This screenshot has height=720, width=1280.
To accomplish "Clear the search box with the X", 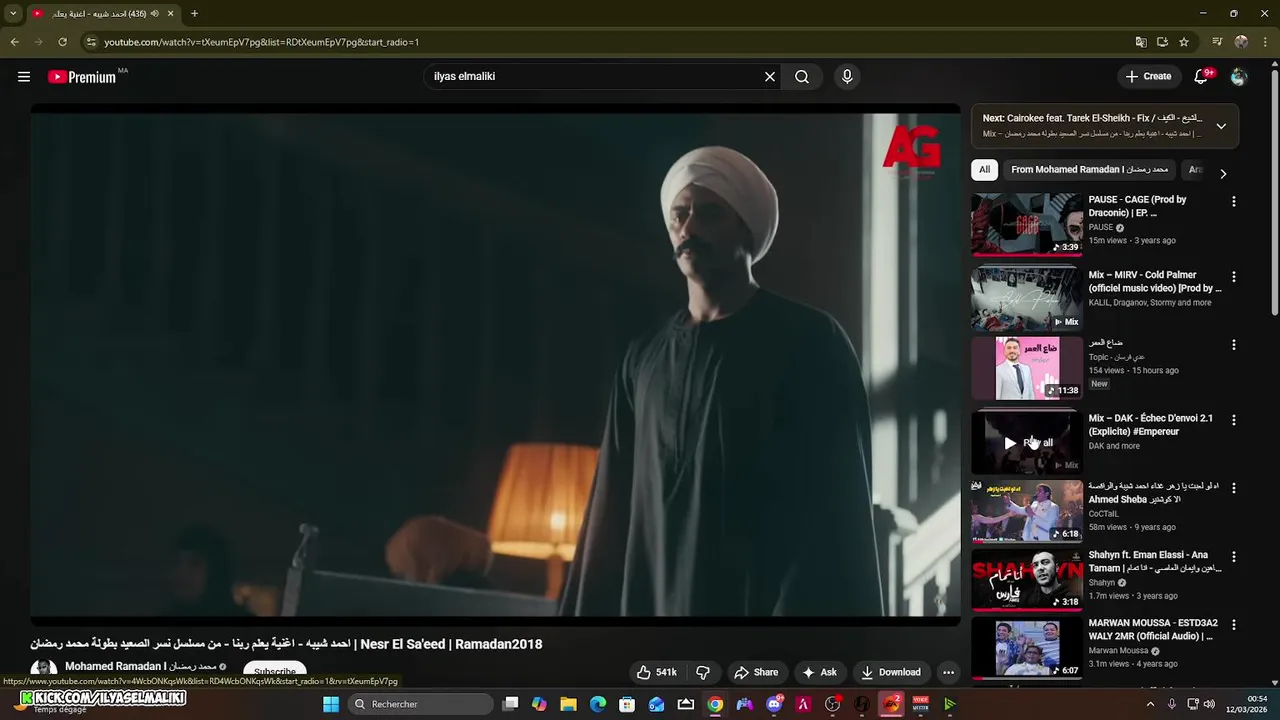I will click(x=770, y=77).
